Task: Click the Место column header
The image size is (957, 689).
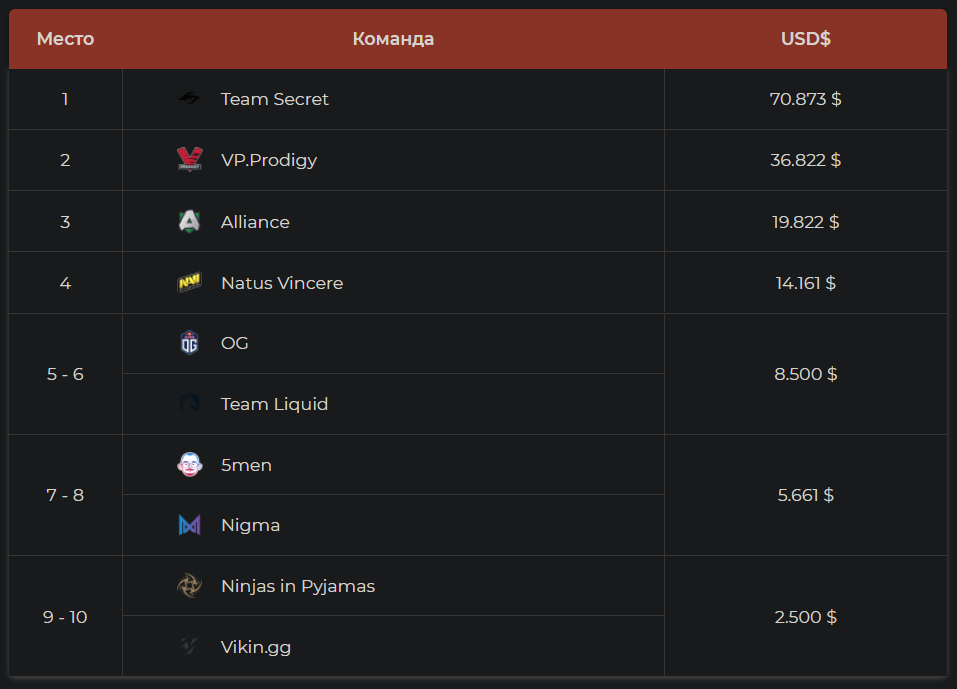Action: 65,39
